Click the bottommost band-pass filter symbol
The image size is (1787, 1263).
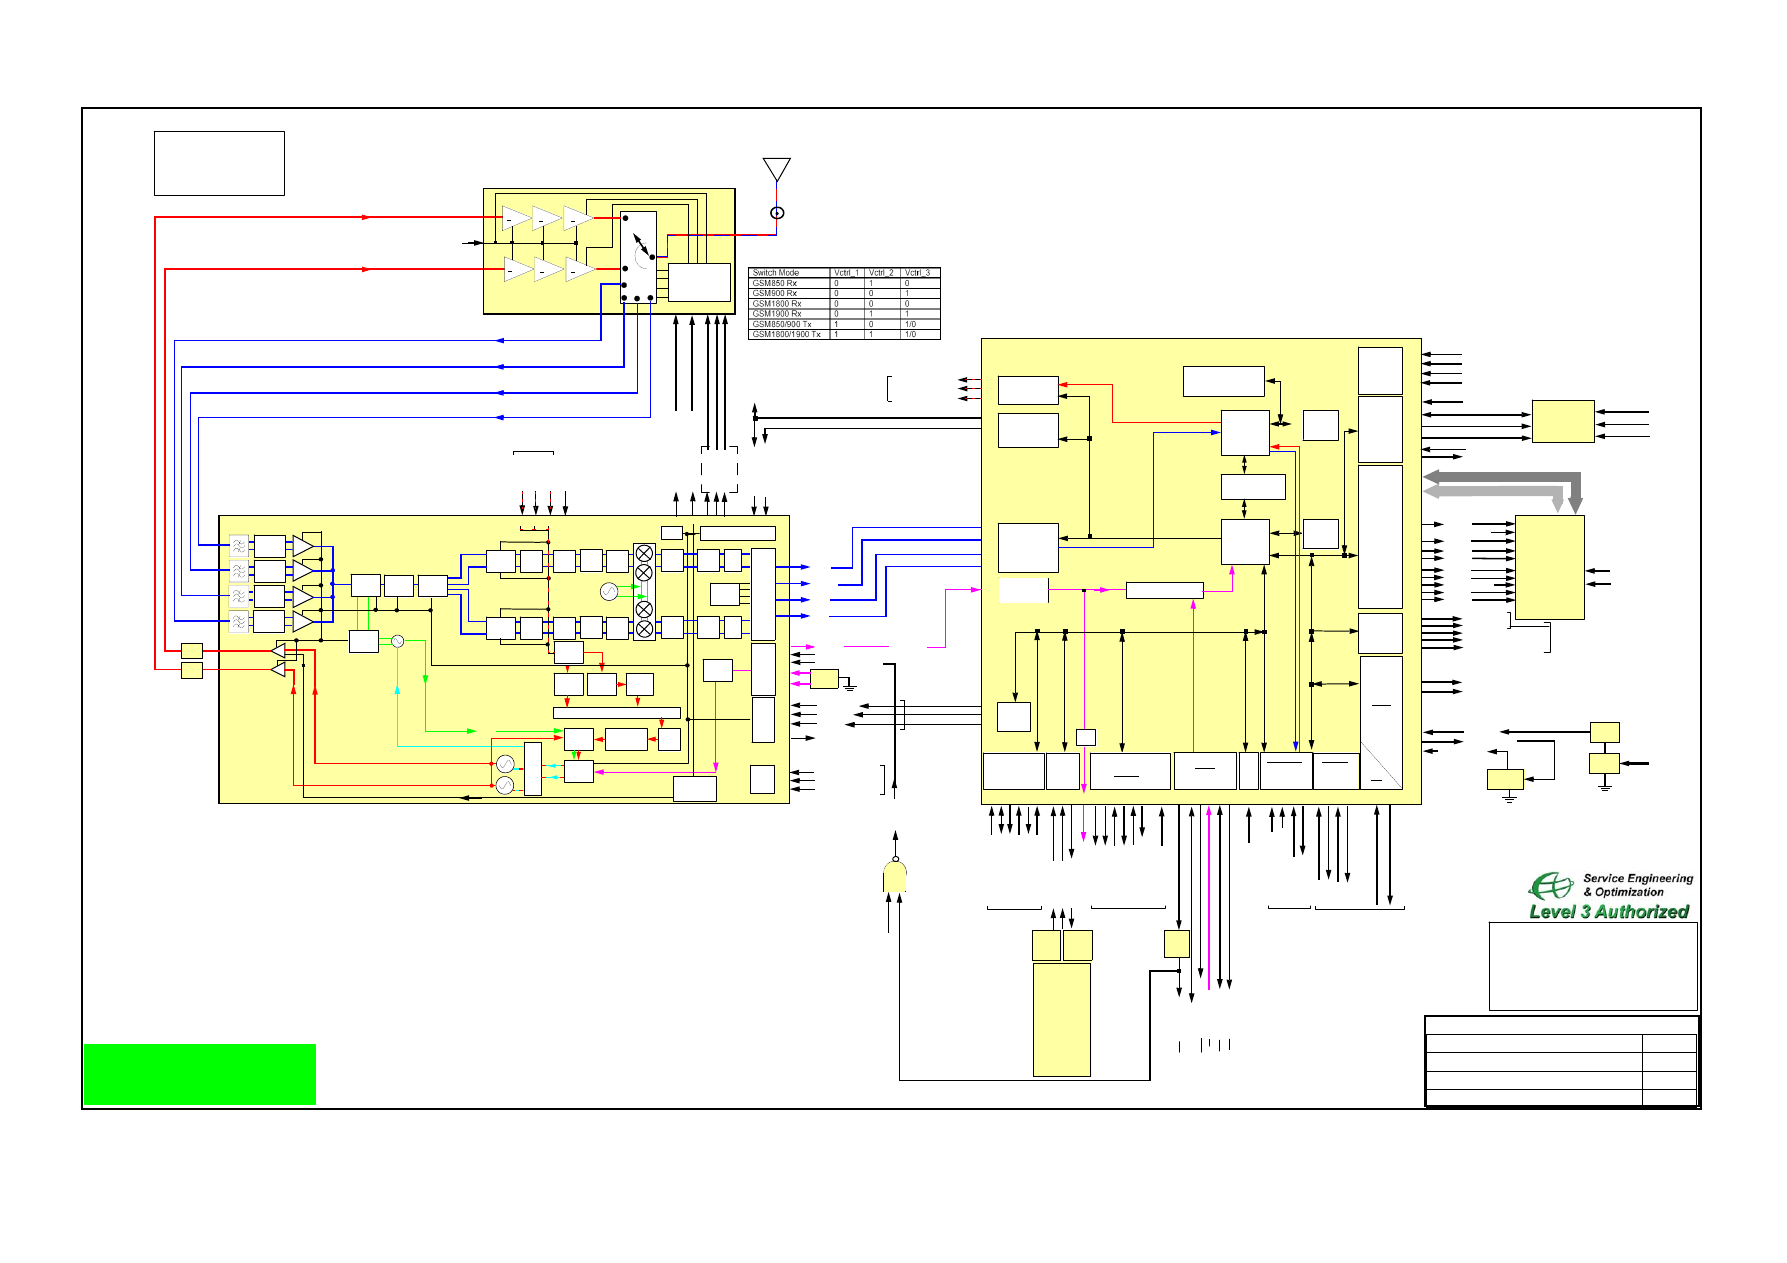[239, 622]
